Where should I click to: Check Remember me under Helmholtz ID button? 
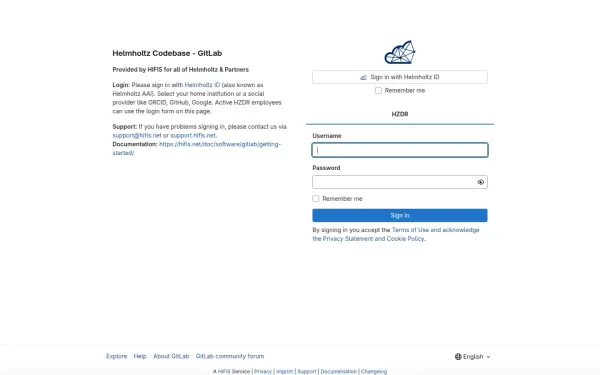point(378,90)
